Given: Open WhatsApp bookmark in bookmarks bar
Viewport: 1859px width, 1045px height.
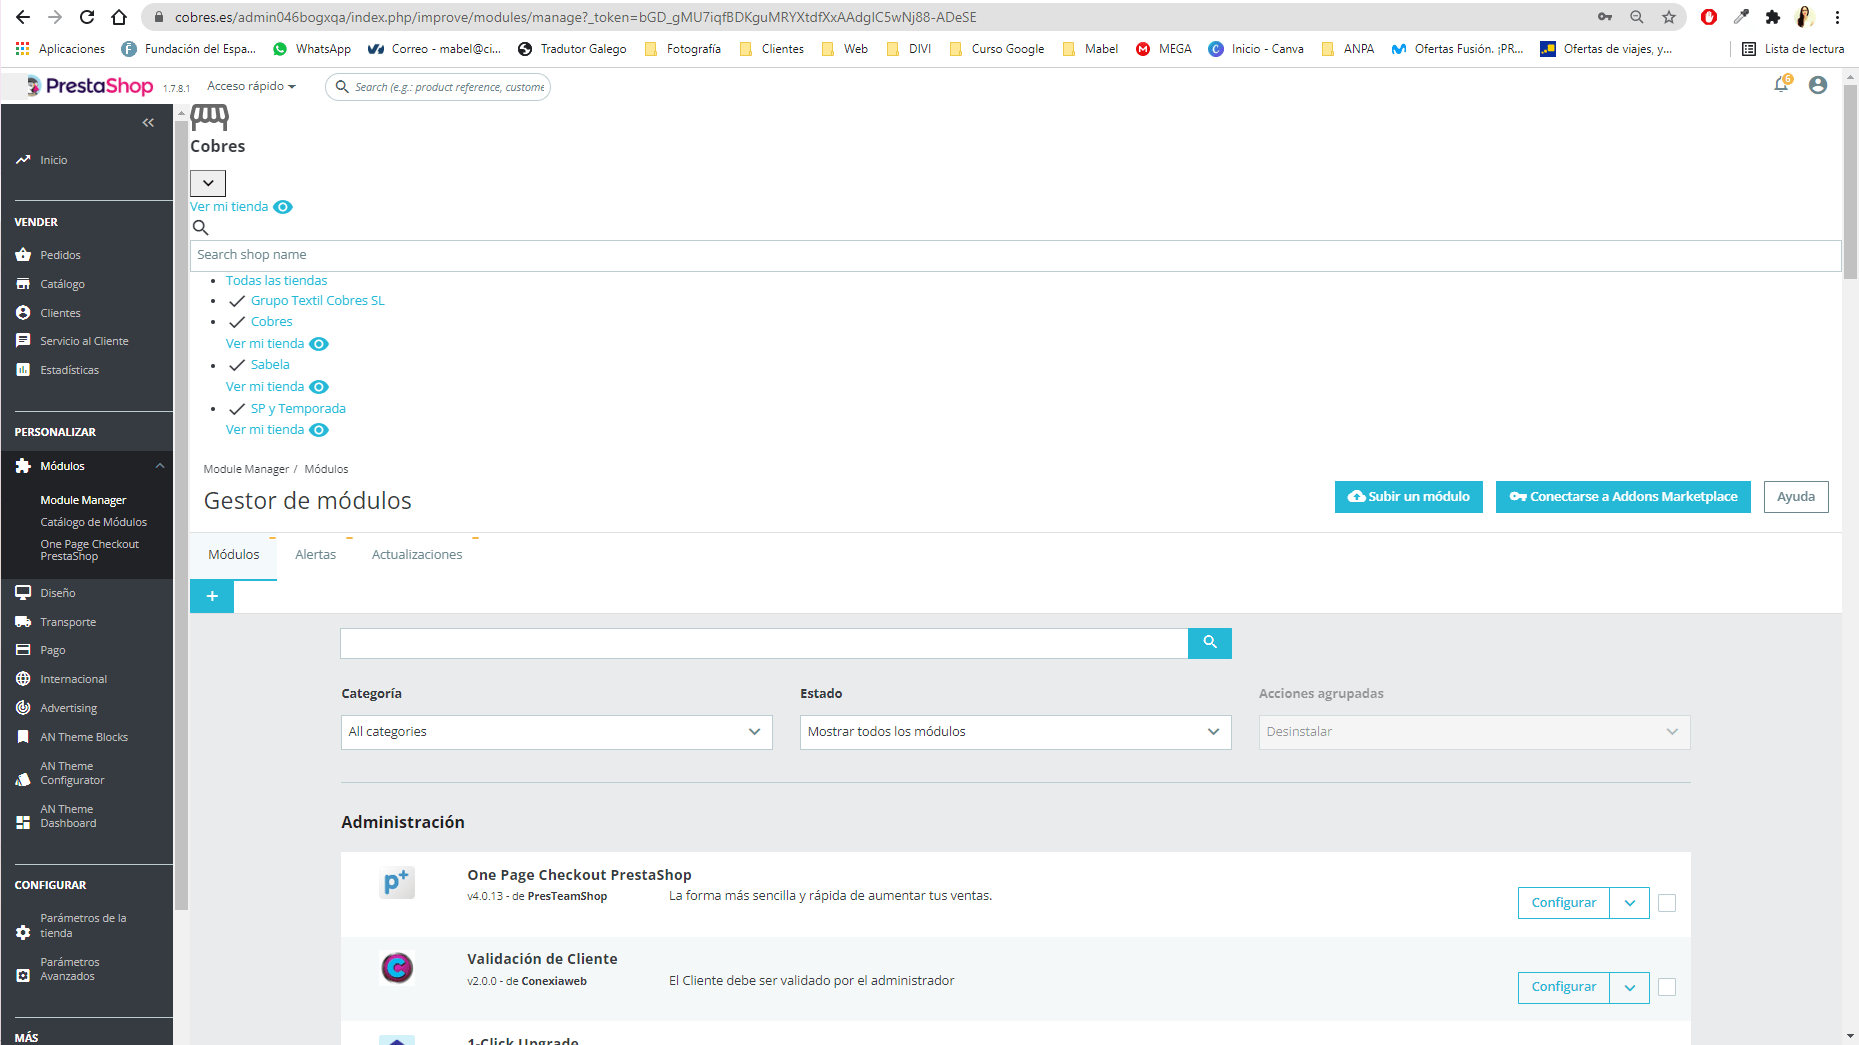Looking at the screenshot, I should click(312, 49).
